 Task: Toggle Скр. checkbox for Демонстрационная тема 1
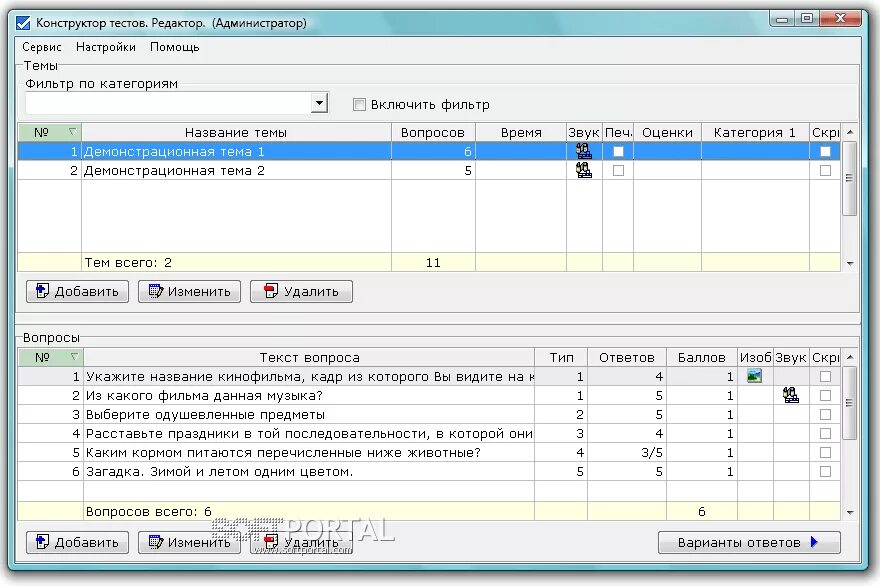pos(825,151)
